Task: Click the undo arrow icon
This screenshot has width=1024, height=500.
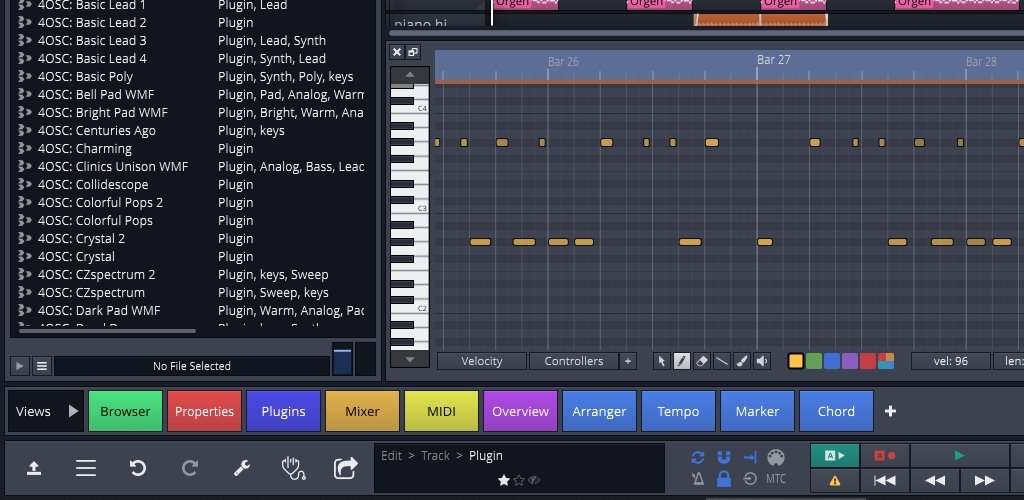Action: (x=139, y=468)
